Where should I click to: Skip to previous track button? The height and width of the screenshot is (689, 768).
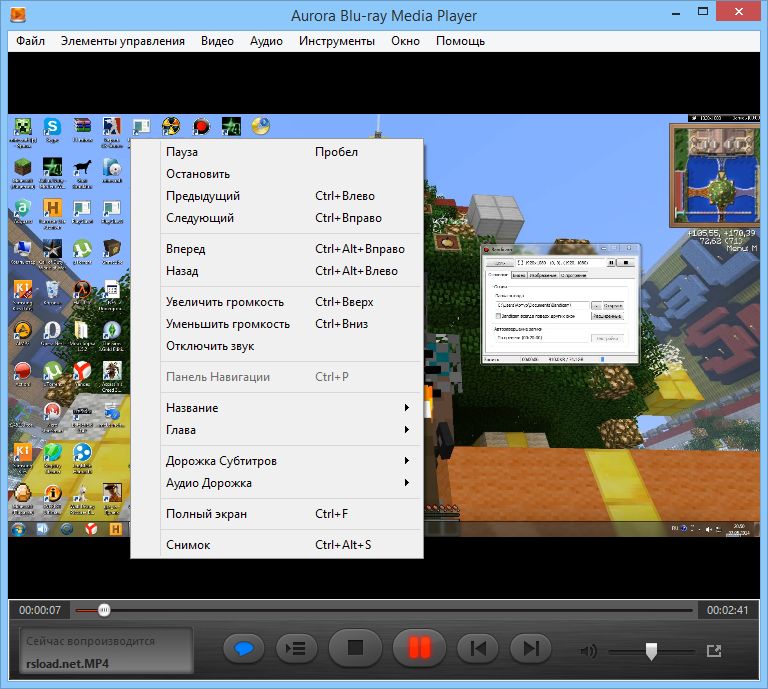point(478,649)
